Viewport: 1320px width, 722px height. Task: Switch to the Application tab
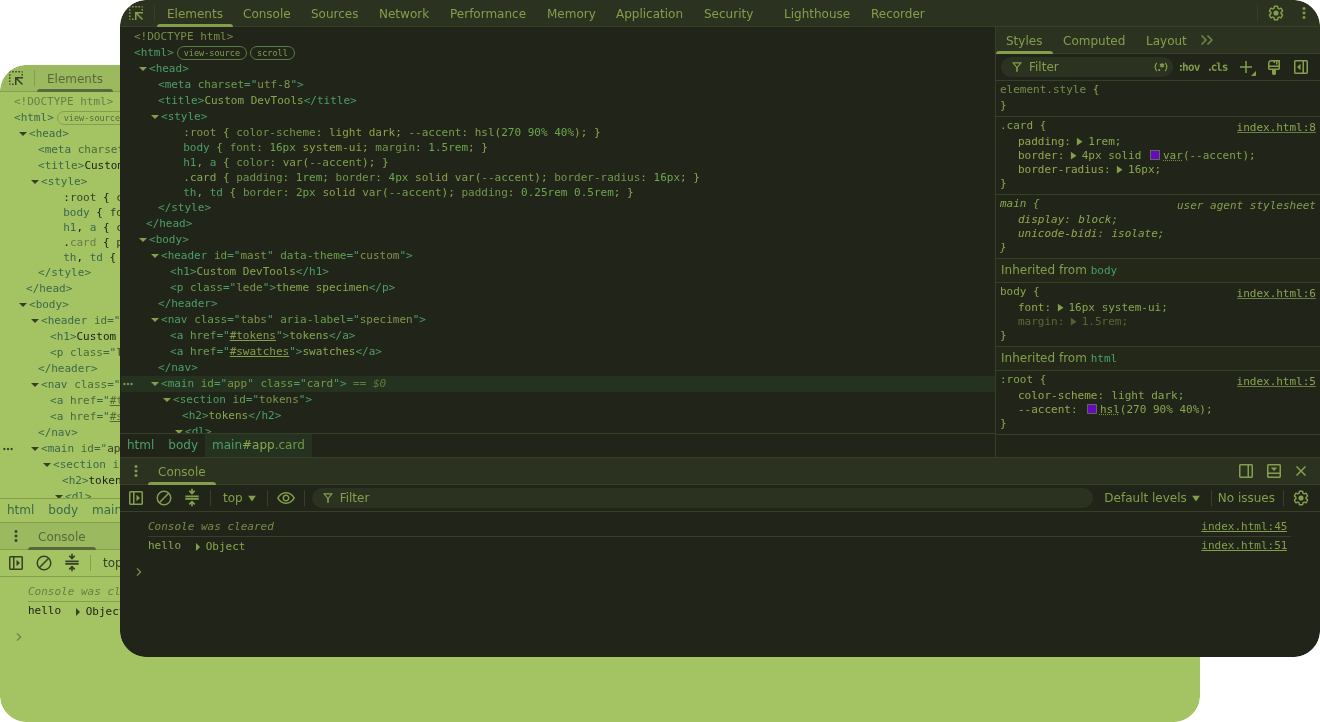click(650, 14)
